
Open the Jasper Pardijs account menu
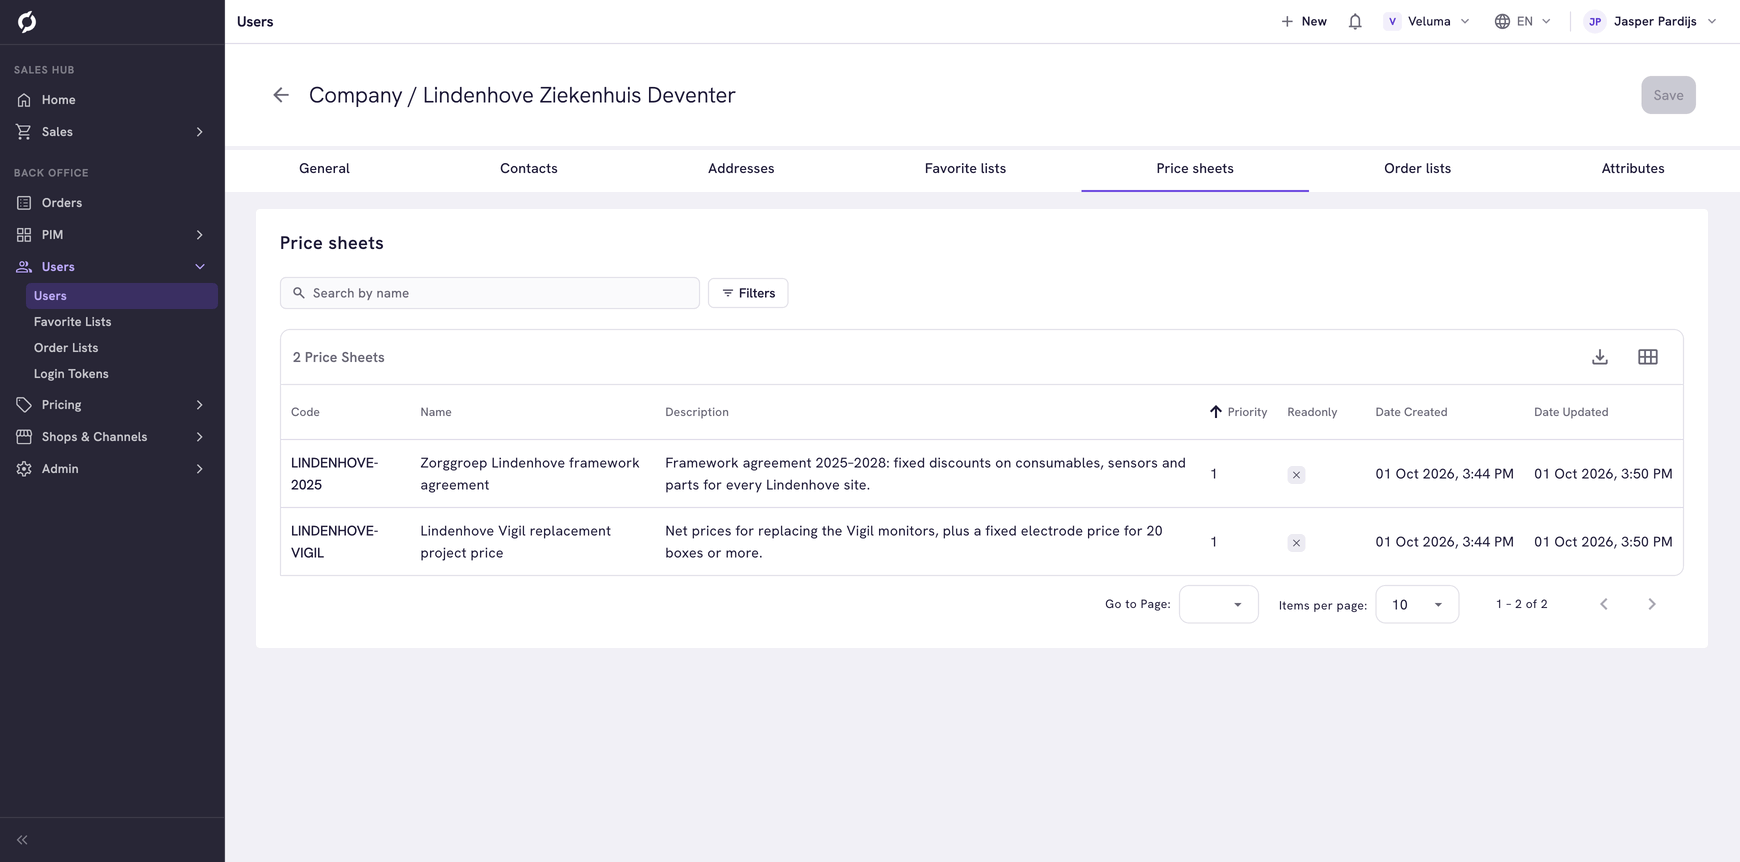pyautogui.click(x=1651, y=21)
